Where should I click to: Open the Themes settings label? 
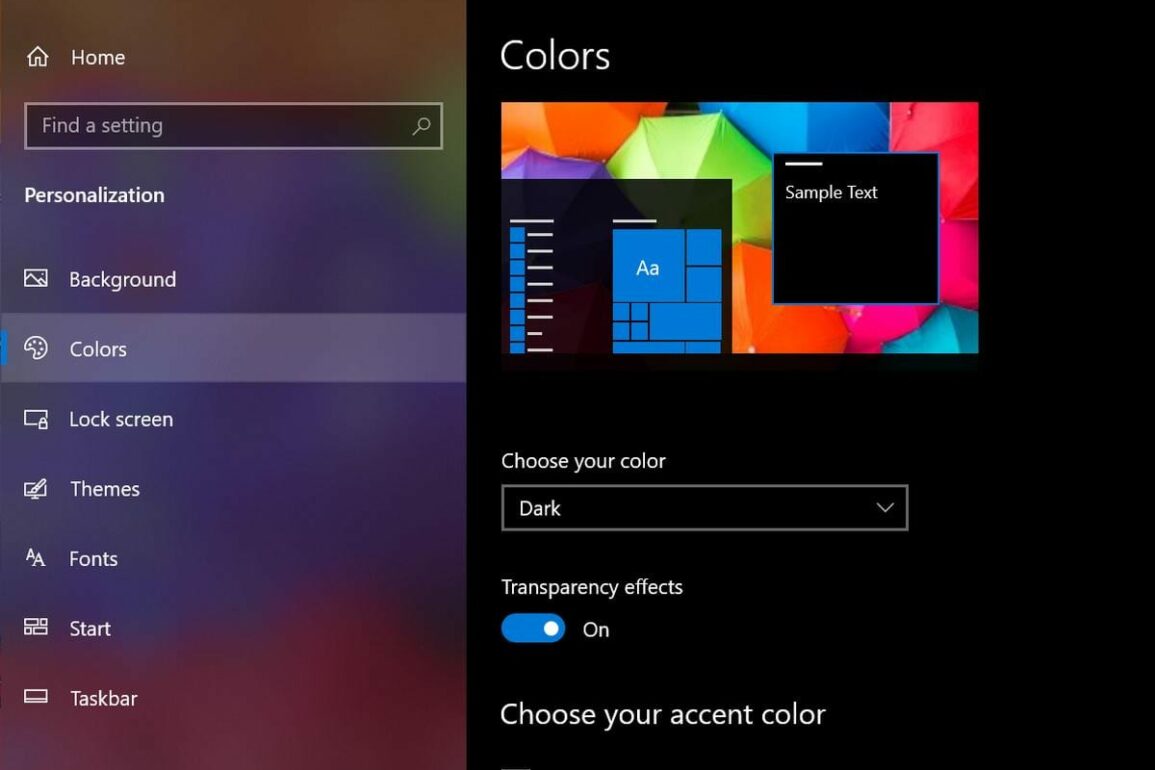(x=105, y=489)
